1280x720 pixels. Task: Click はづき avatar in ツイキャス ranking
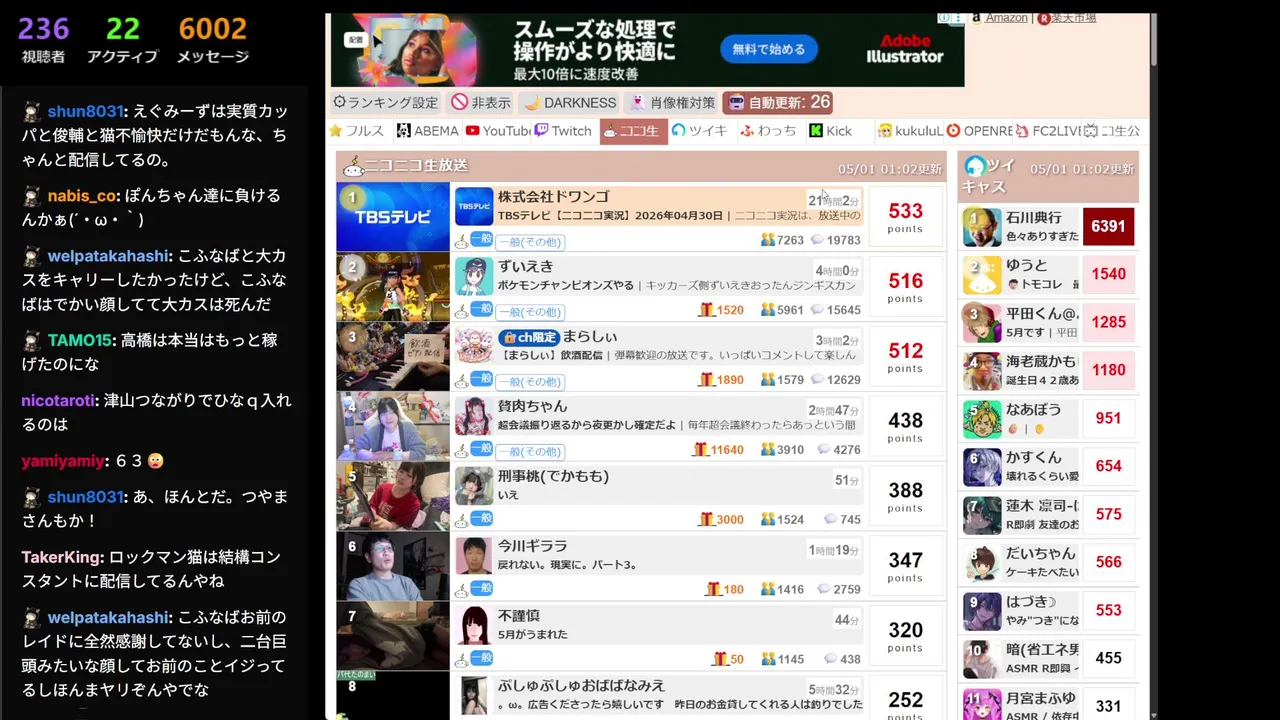coord(982,611)
